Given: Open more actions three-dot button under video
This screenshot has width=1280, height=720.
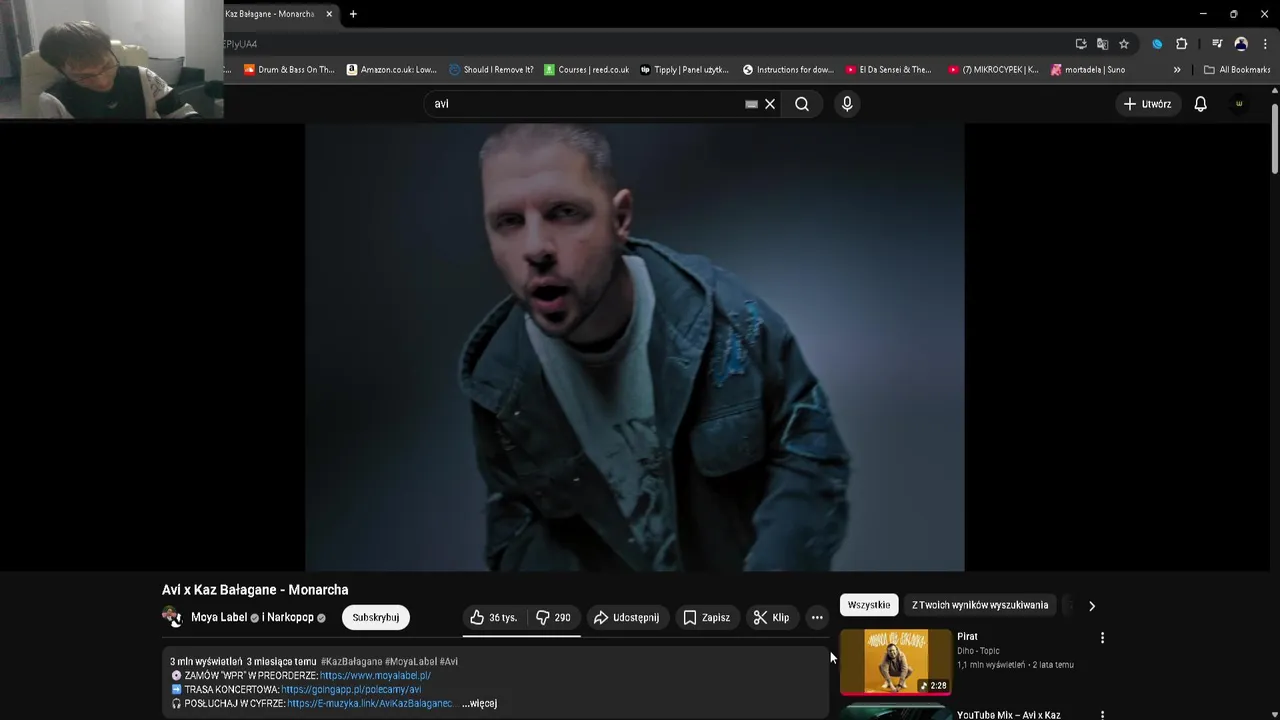Looking at the screenshot, I should 817,617.
